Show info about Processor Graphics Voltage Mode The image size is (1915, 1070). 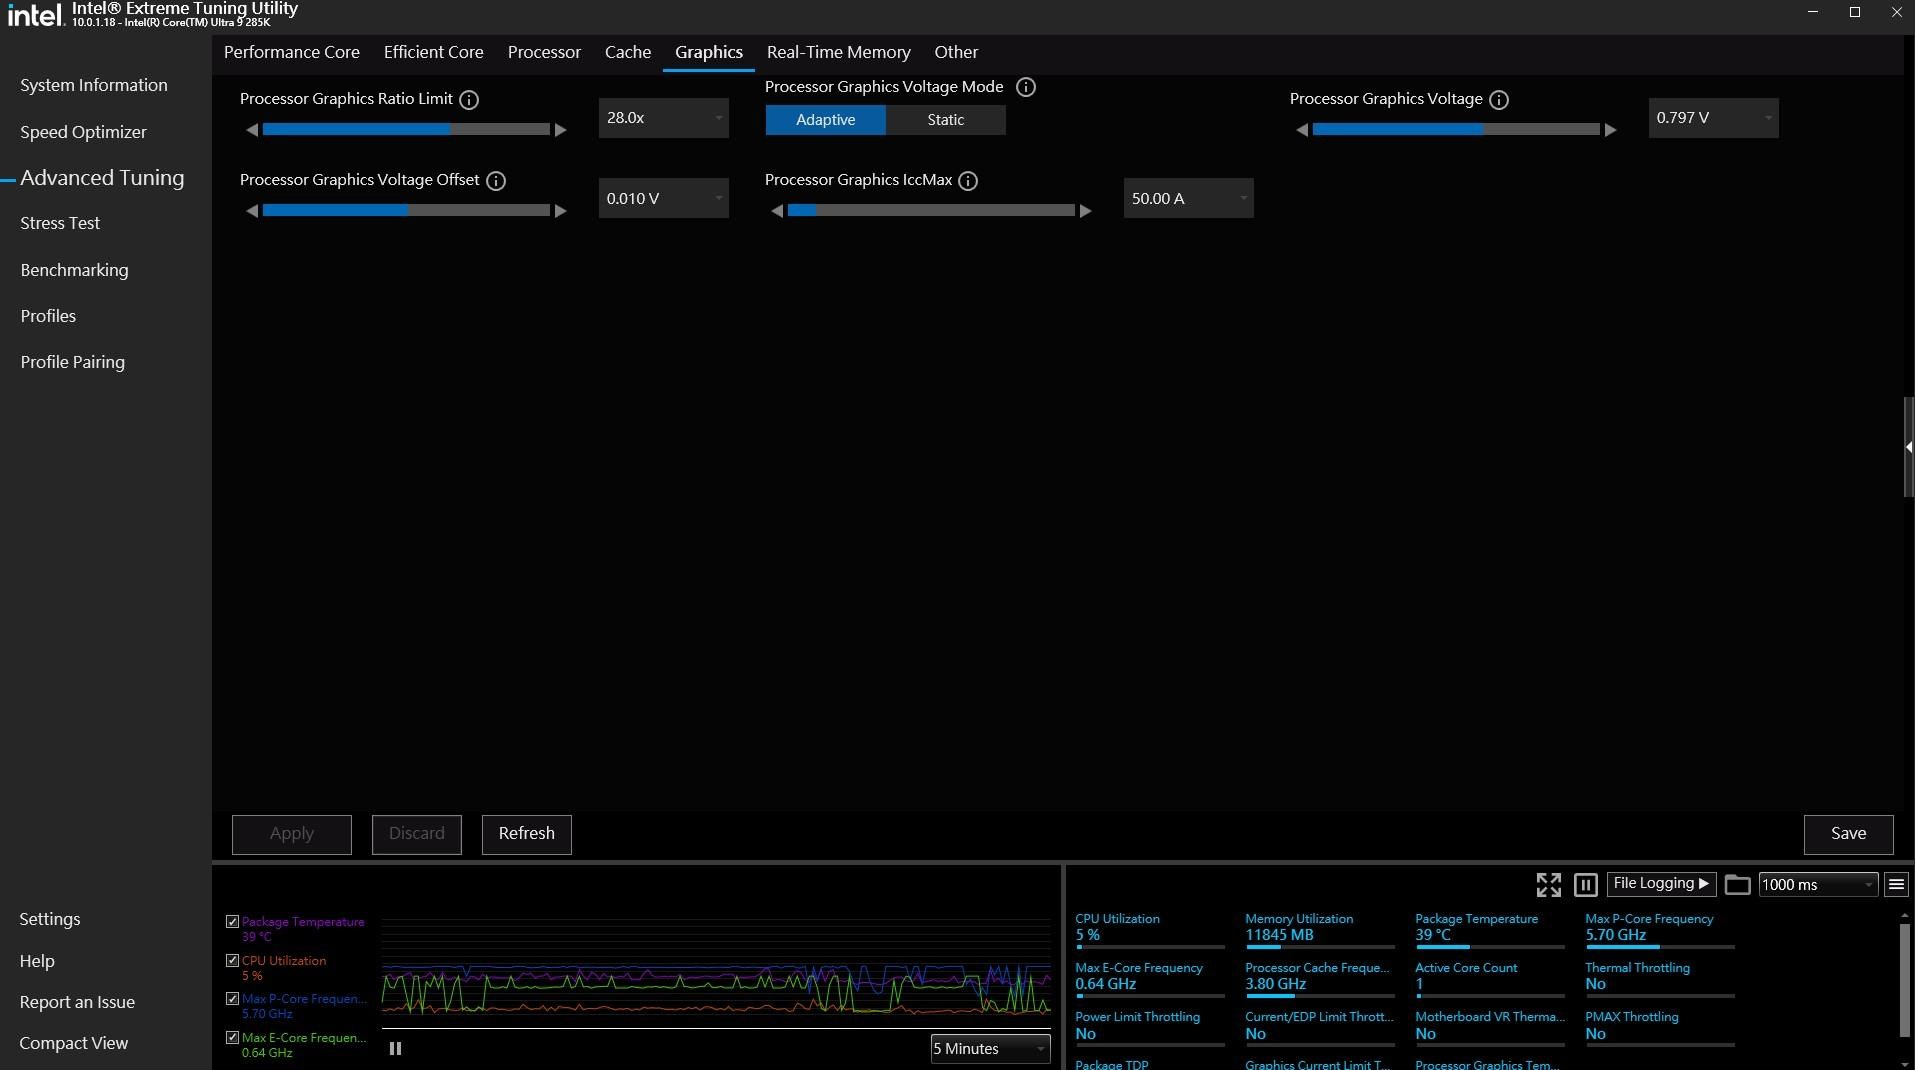coord(1025,88)
